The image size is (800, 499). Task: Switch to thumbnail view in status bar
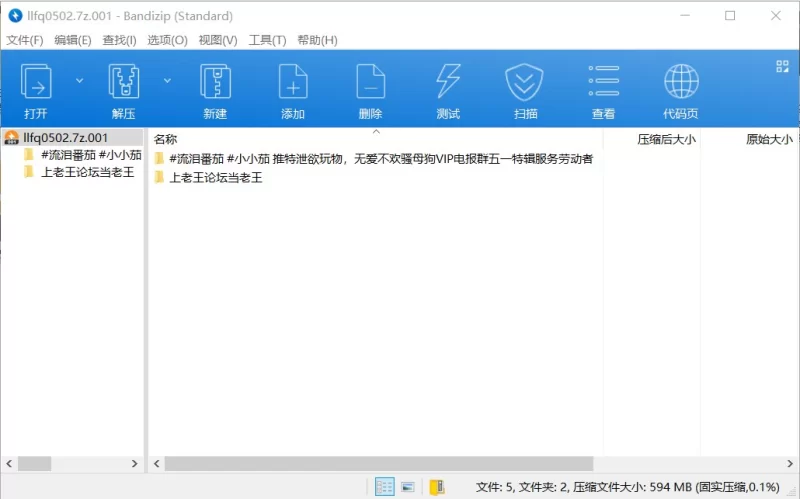pos(408,487)
